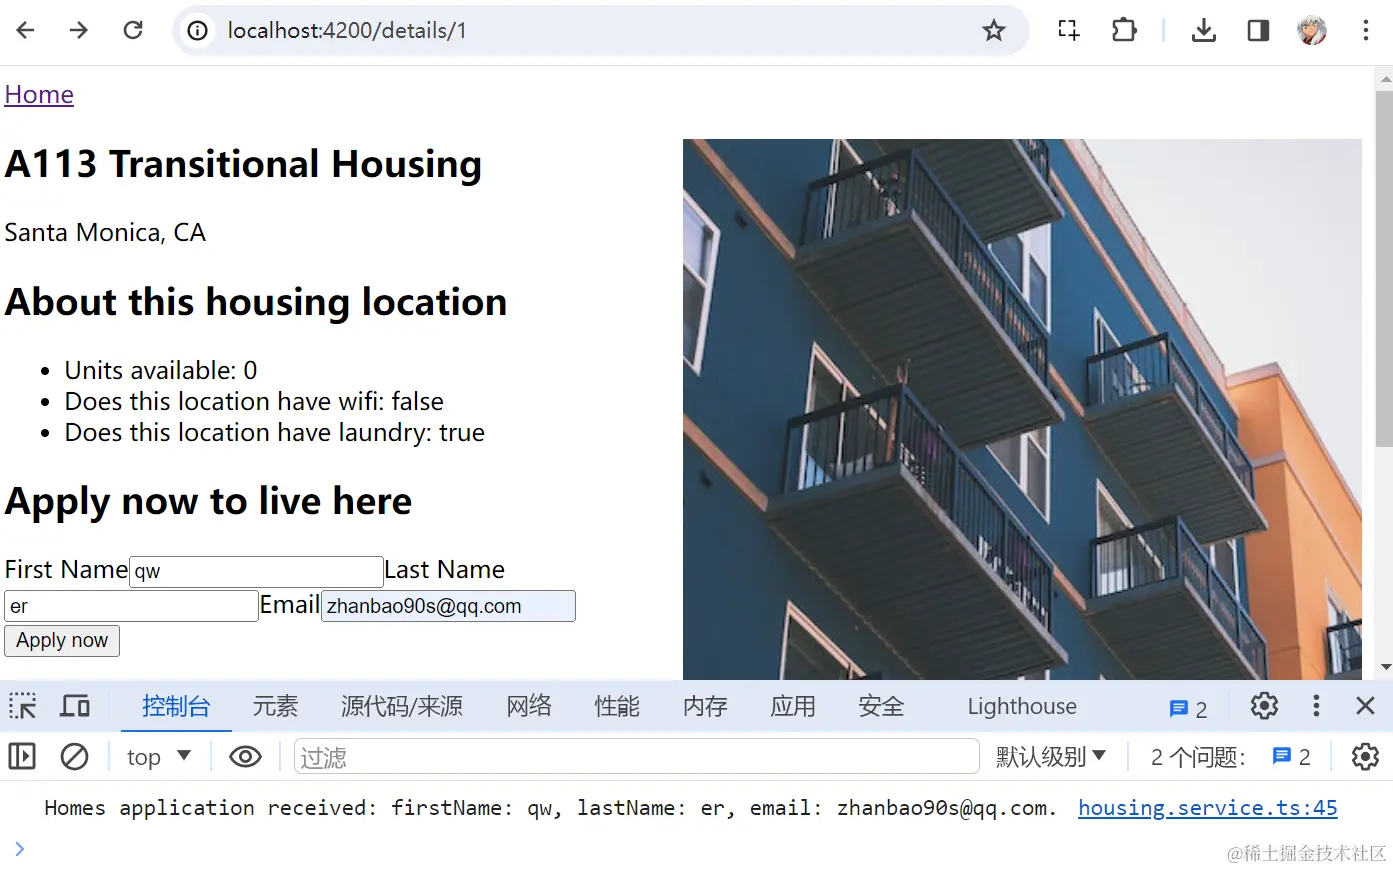
Task: Open the issues counter badge in the tab bar
Action: click(1188, 709)
